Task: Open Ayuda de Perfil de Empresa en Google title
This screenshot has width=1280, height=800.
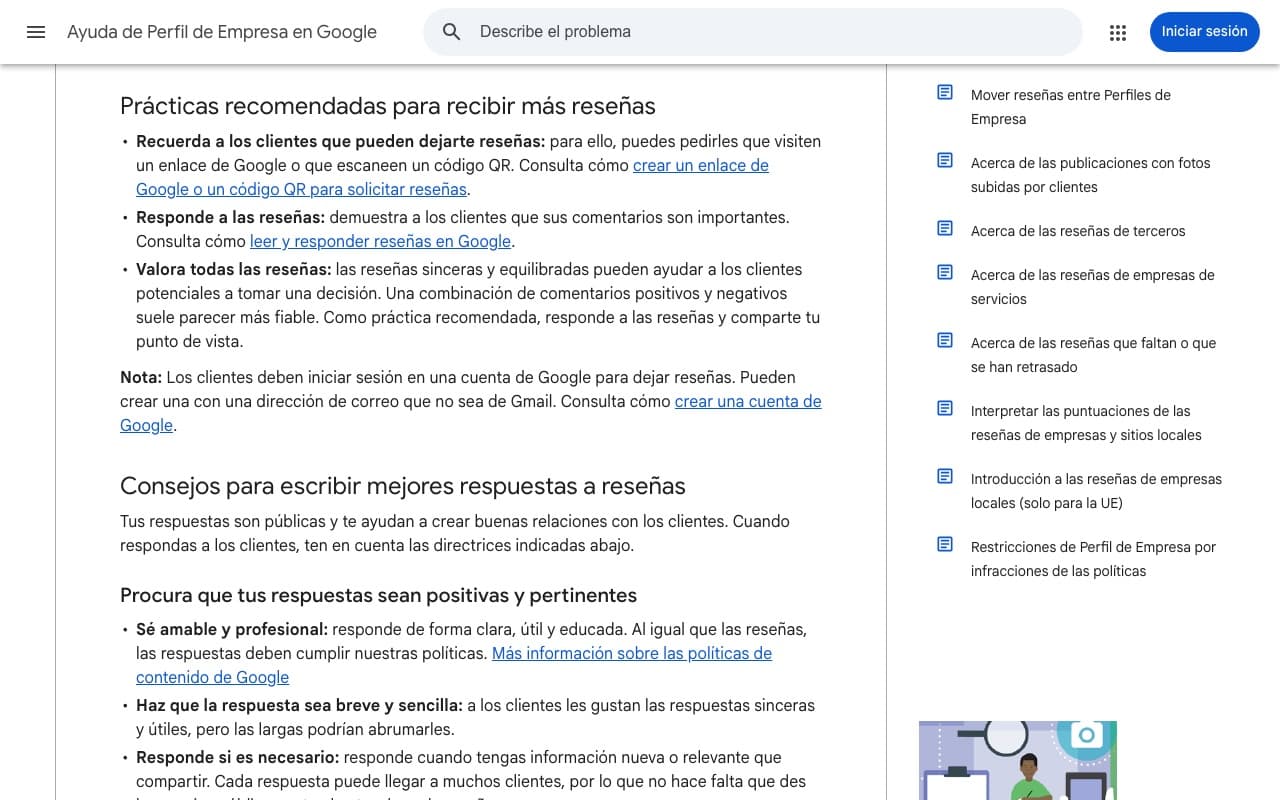Action: click(x=222, y=32)
